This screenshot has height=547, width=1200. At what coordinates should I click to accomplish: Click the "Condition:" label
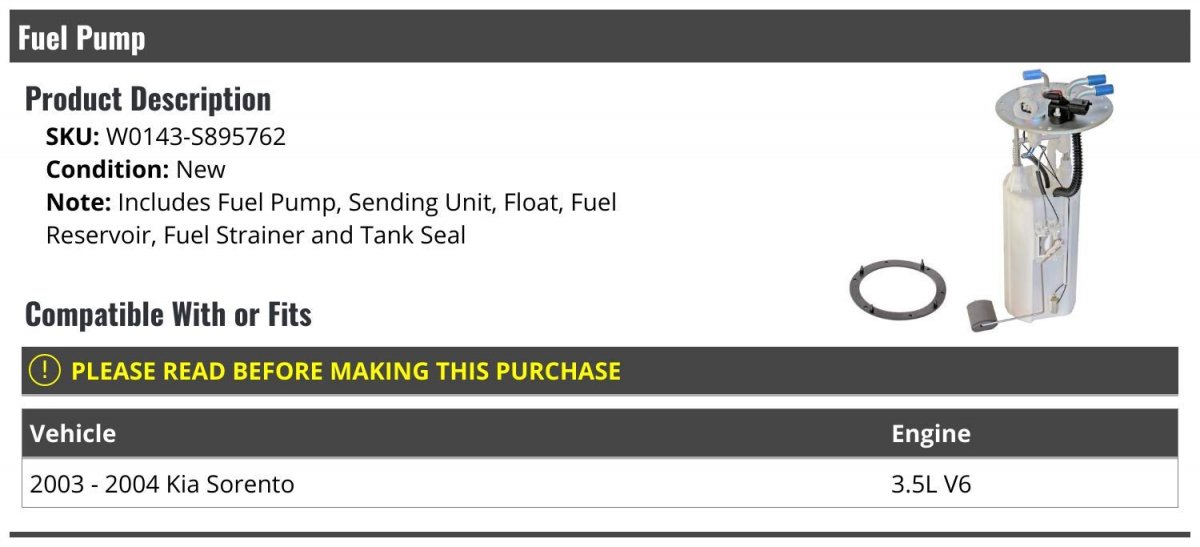coord(107,170)
